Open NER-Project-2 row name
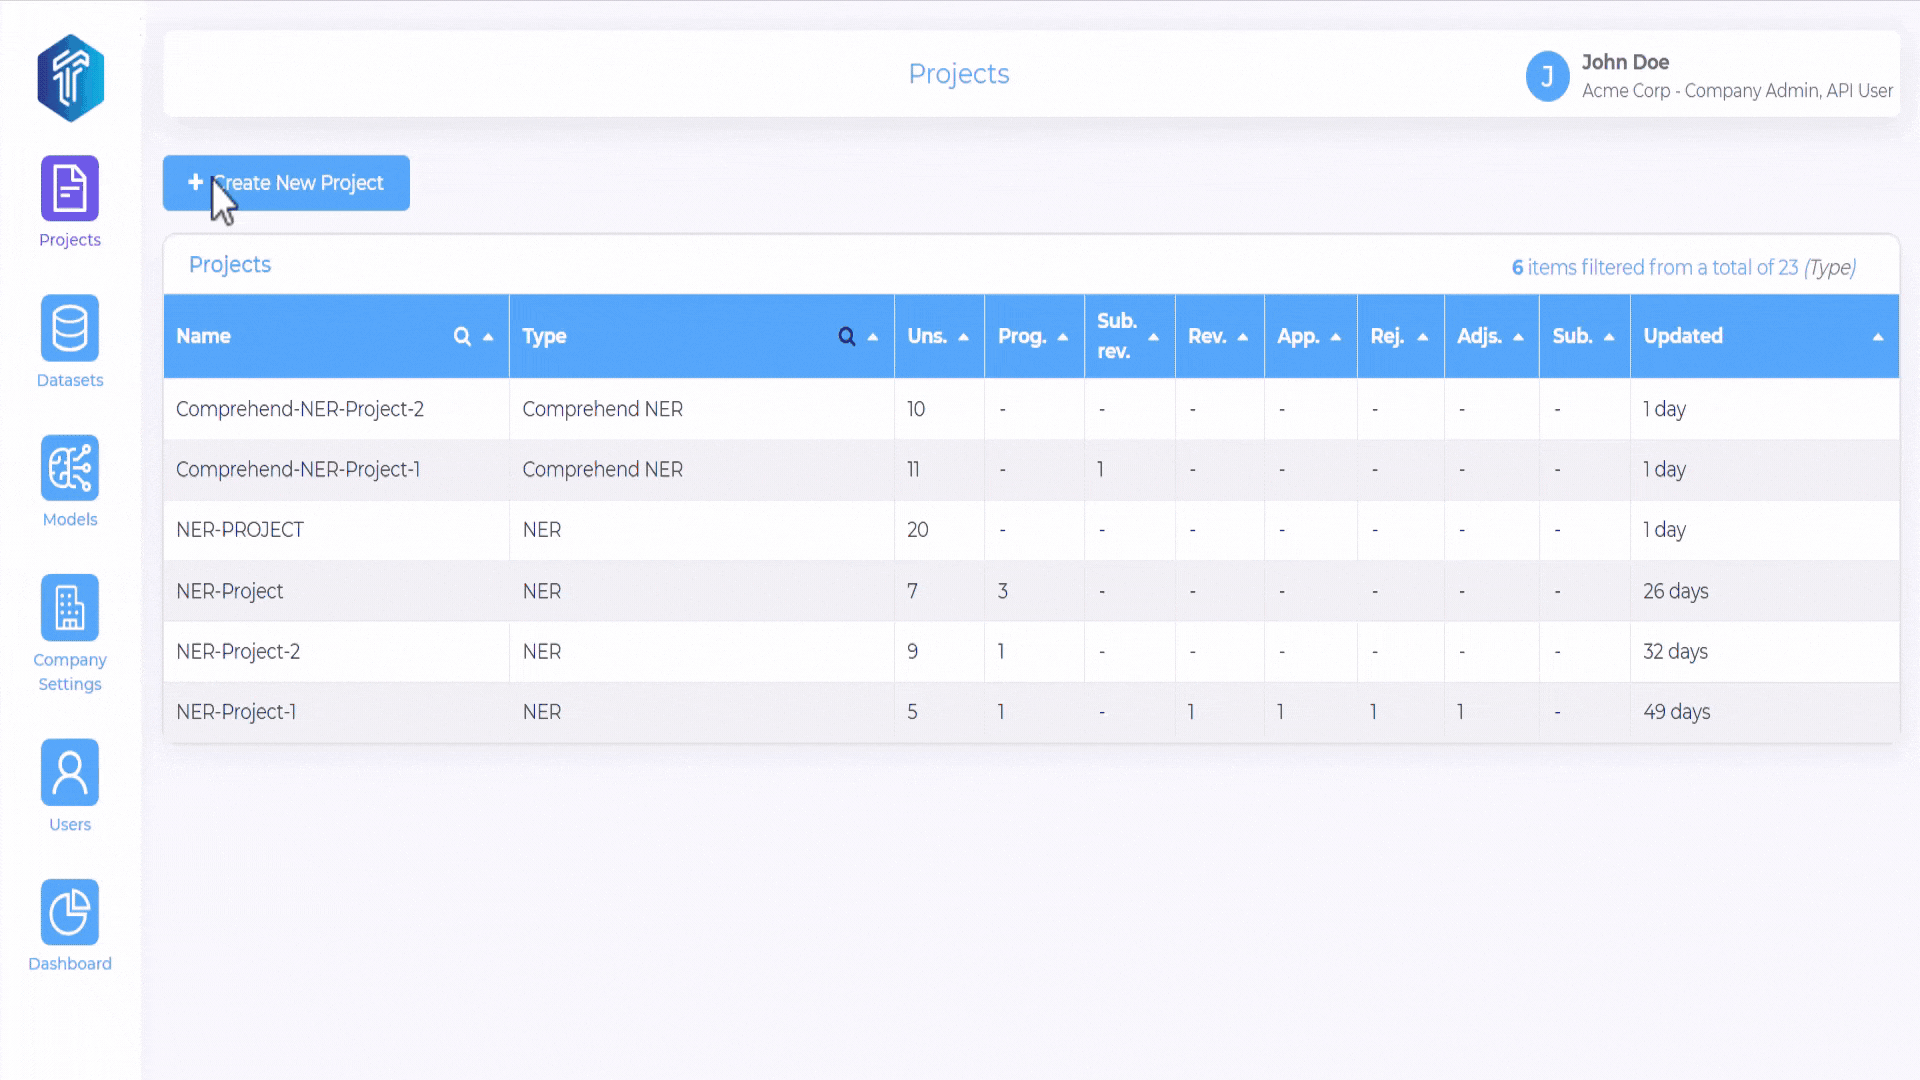Image resolution: width=1920 pixels, height=1080 pixels. (x=238, y=652)
